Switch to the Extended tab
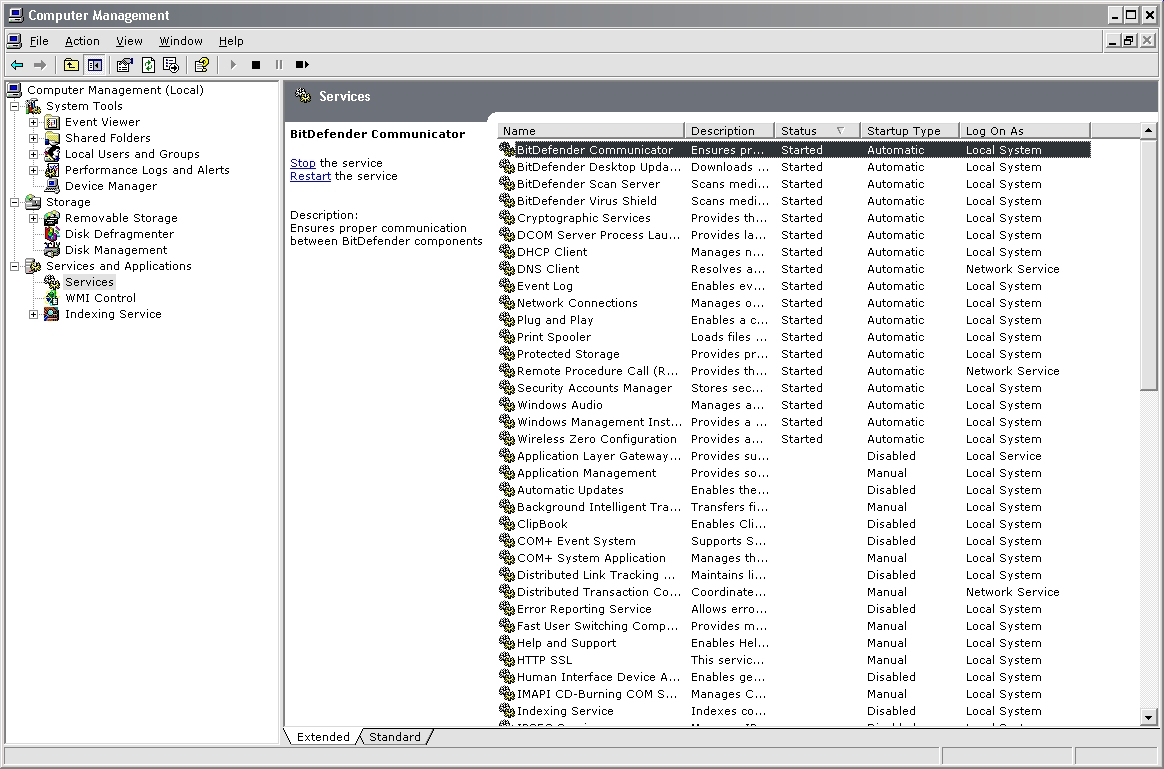 tap(323, 737)
